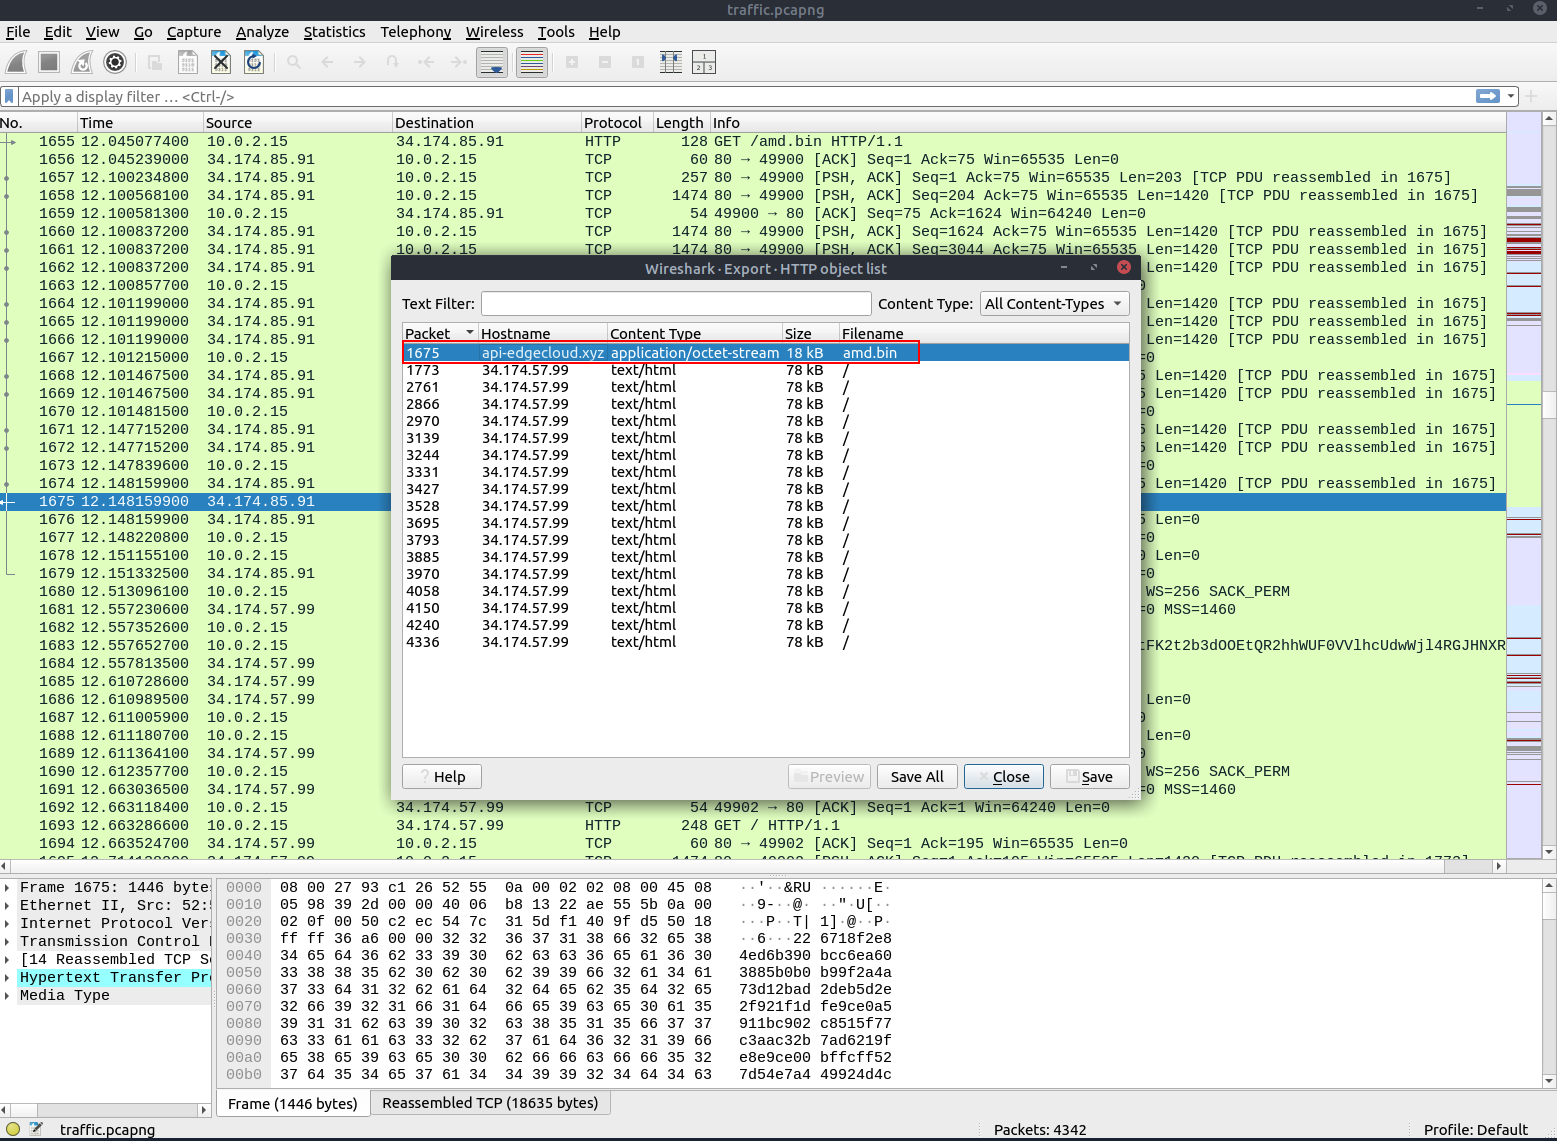1557x1141 pixels.
Task: Jump to the last packet
Action: [459, 62]
